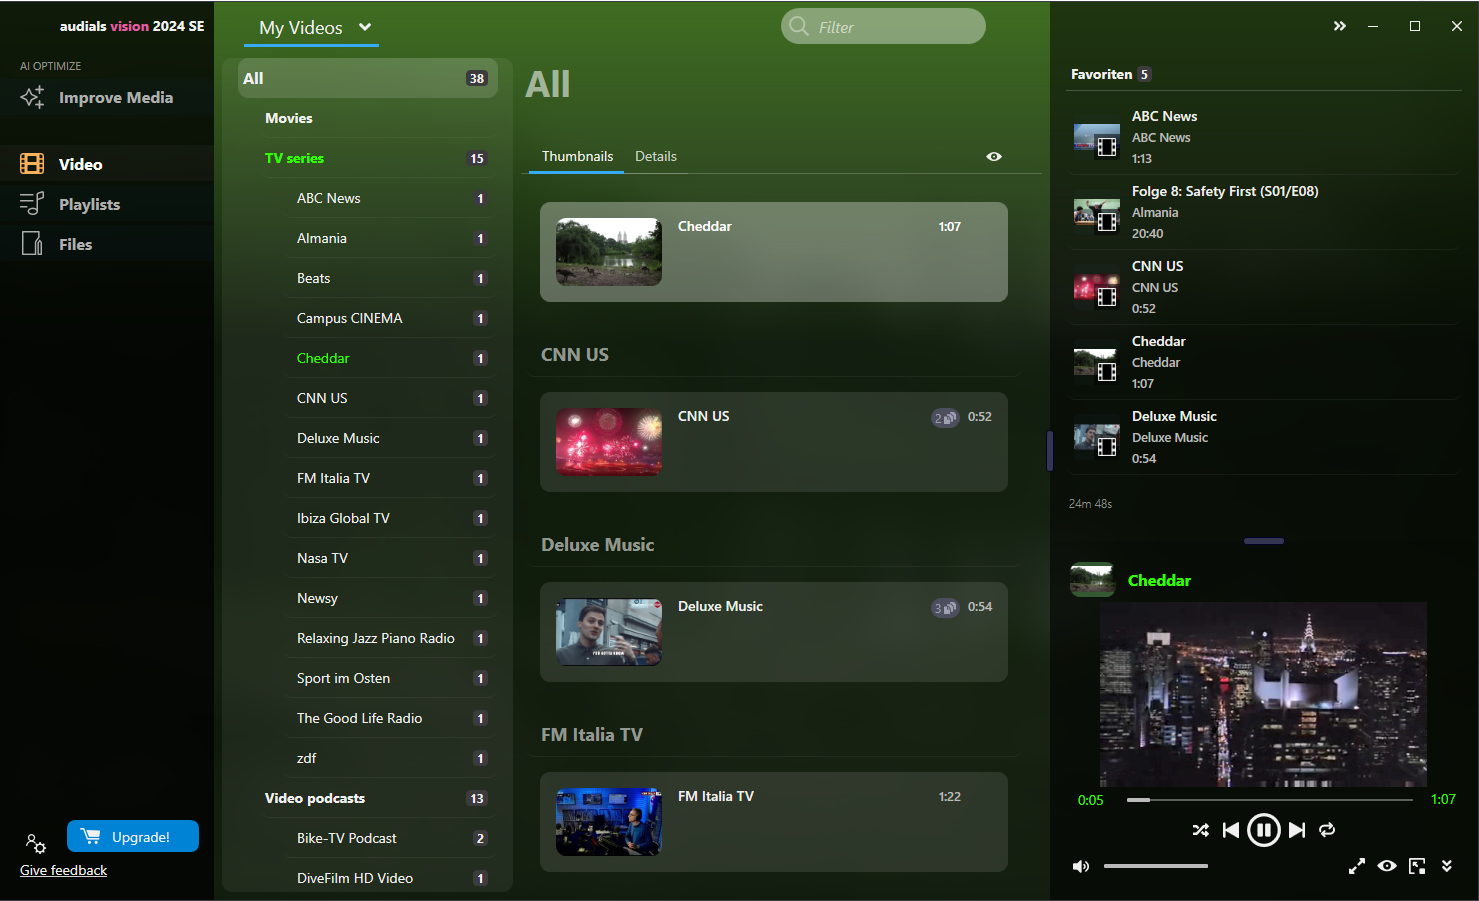Open the Deluxe Music video thumbnail
The width and height of the screenshot is (1479, 901).
tap(609, 632)
